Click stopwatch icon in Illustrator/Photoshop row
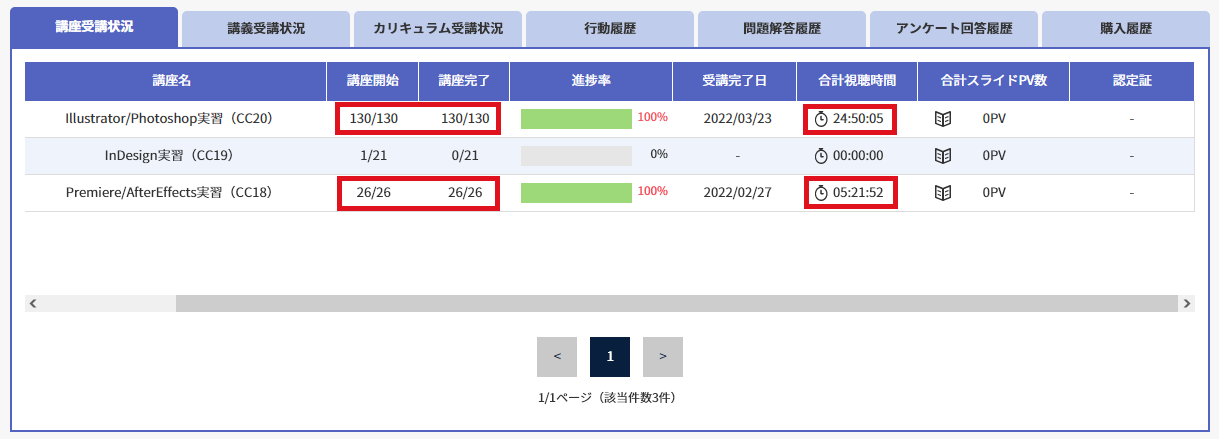1219x439 pixels. pos(821,119)
